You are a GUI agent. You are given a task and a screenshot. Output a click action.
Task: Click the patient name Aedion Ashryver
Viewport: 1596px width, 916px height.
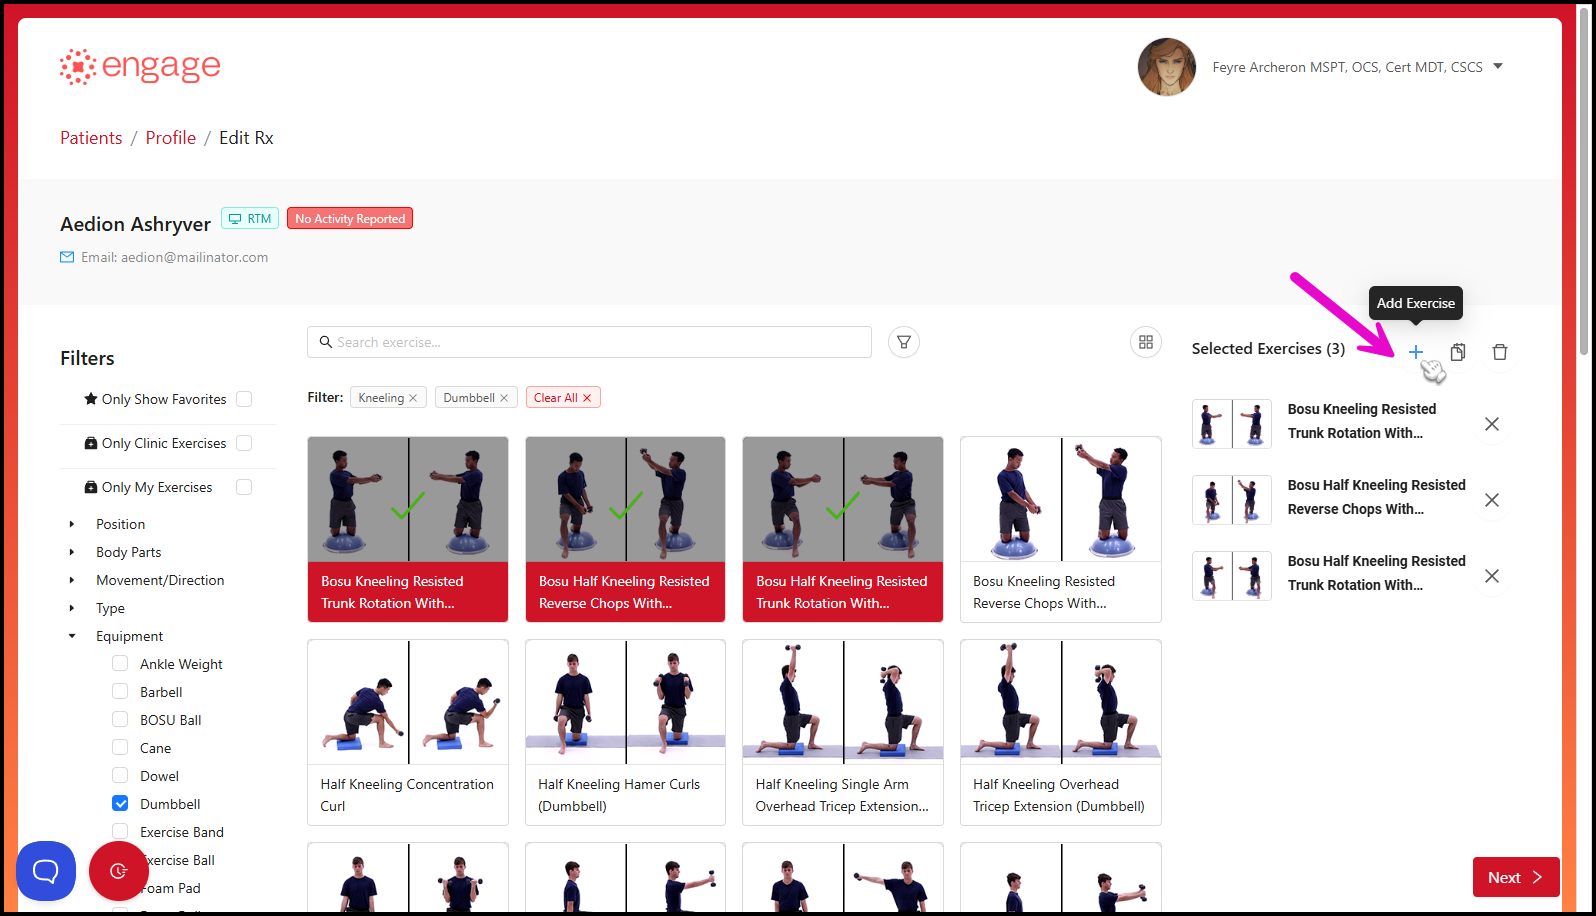click(136, 224)
